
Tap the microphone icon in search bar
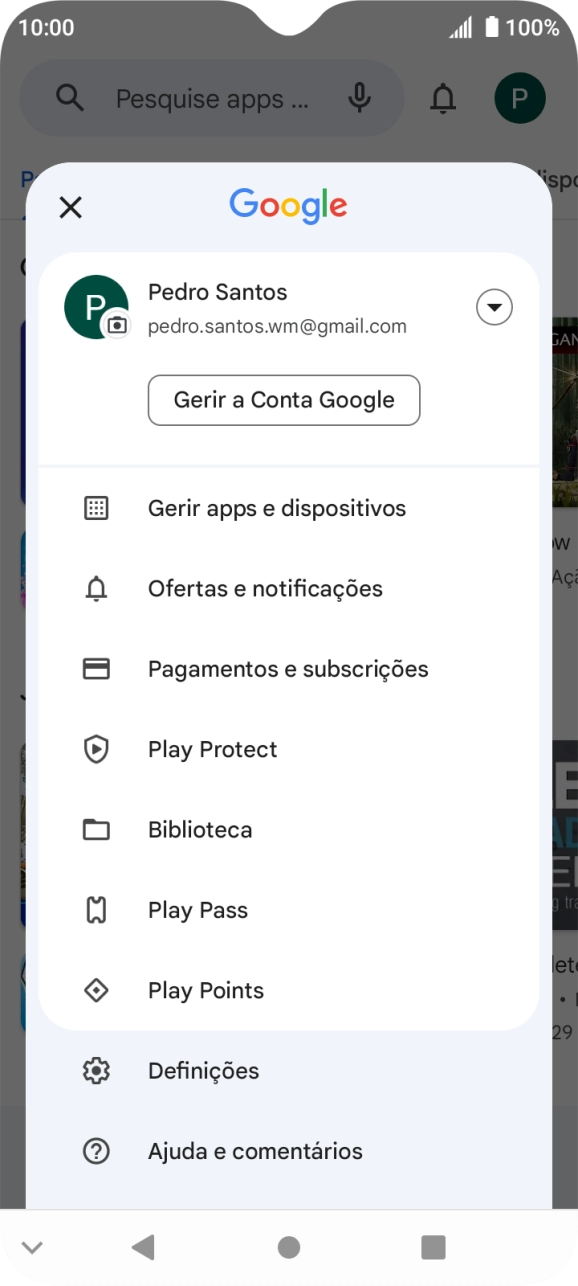click(359, 97)
